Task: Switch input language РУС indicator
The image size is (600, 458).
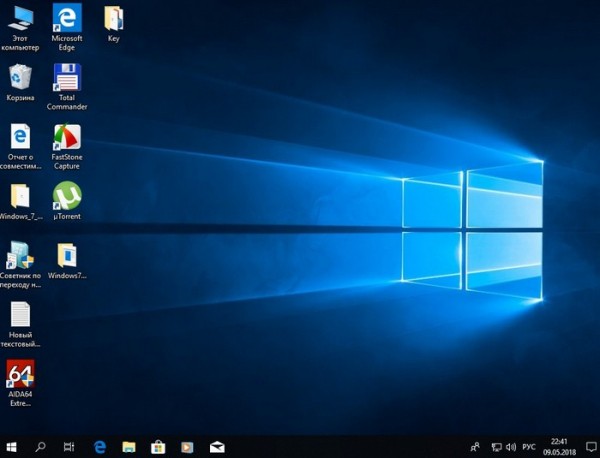Action: point(529,447)
